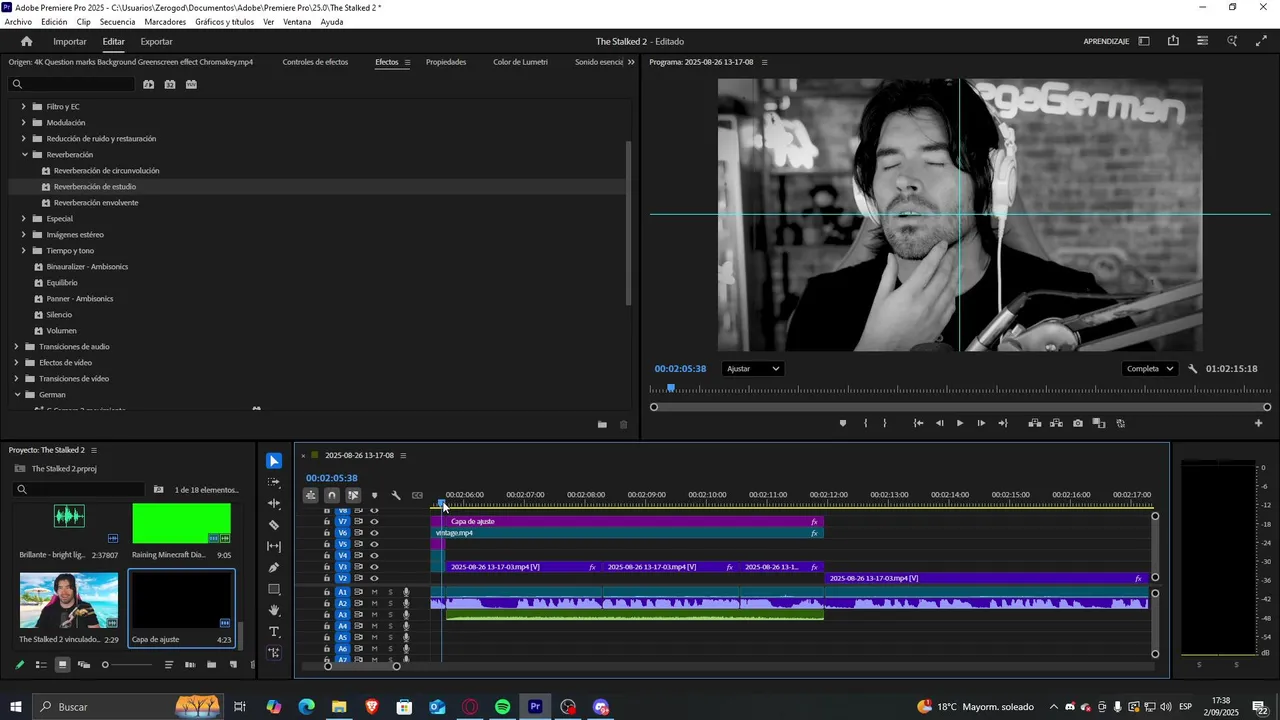Open the Completa playback resolution dropdown
This screenshot has width=1280, height=720.
(1149, 369)
